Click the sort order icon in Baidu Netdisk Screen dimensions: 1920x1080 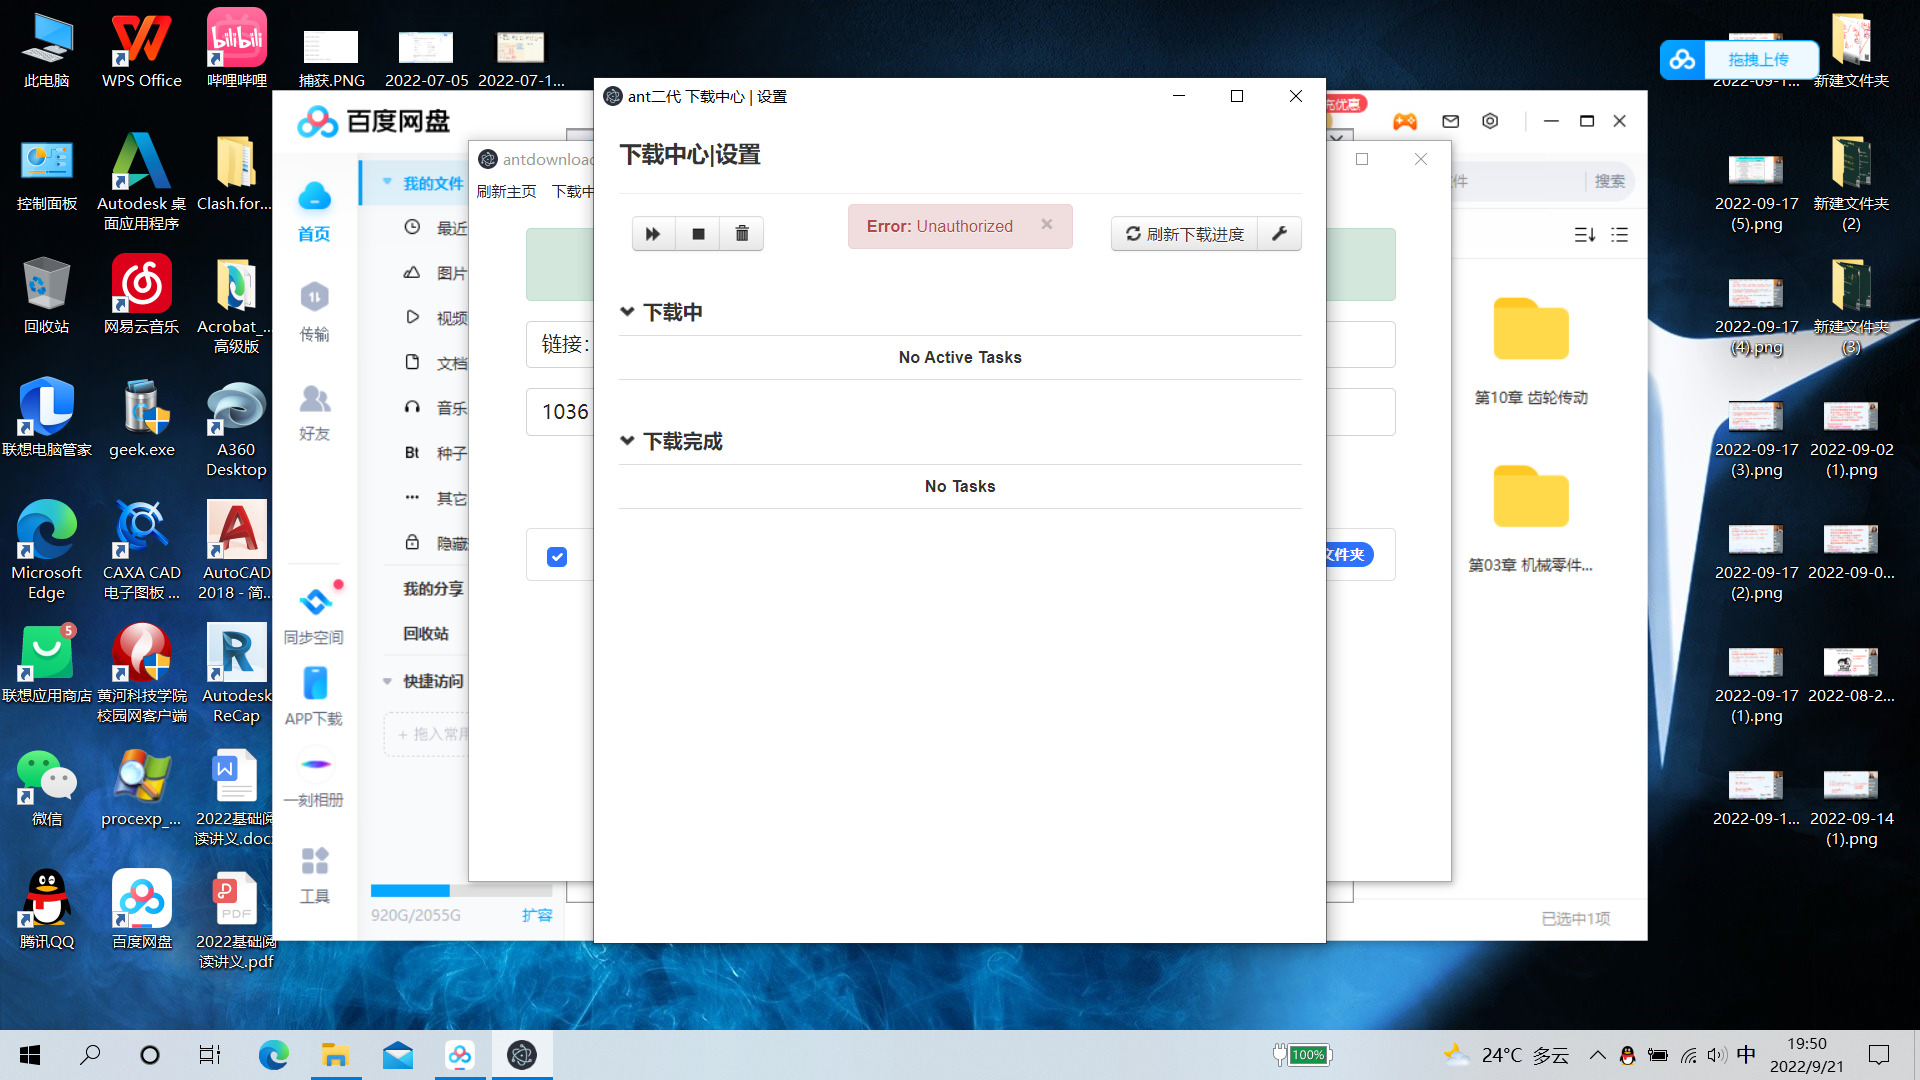[x=1585, y=234]
